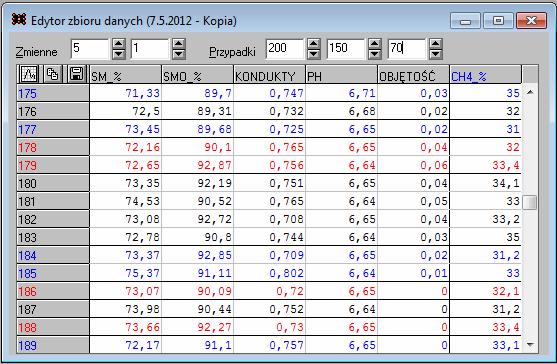Select row header 187
Screen dimensions: 557x364
(x=53, y=309)
